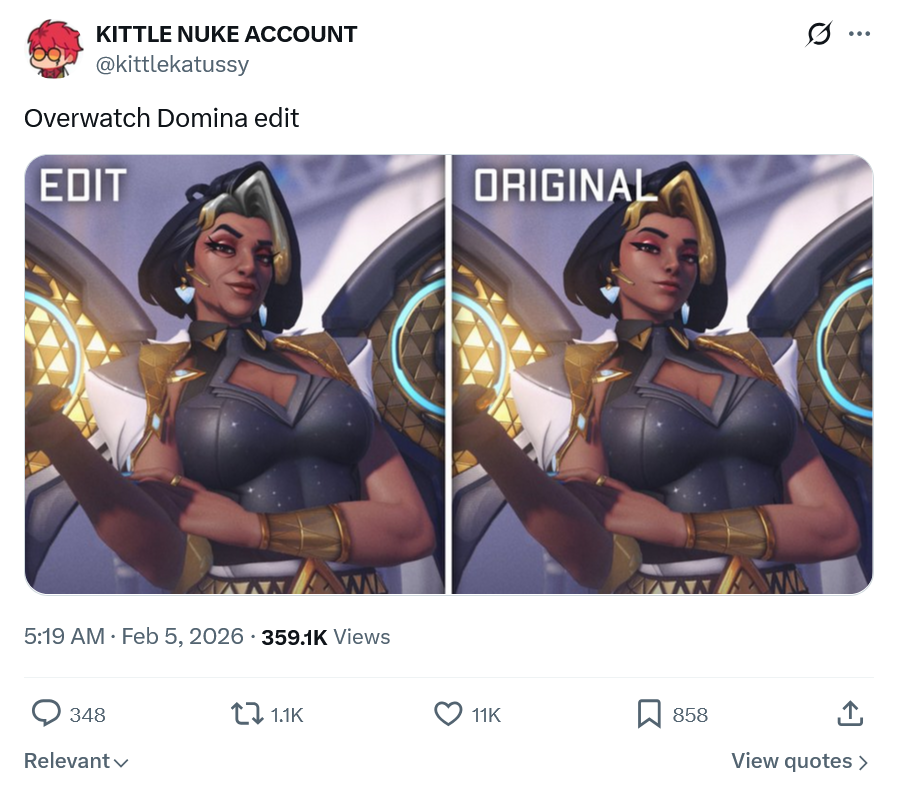Click the @kittlekatussy handle
Image resolution: width=898 pixels, height=786 pixels.
pyautogui.click(x=172, y=64)
